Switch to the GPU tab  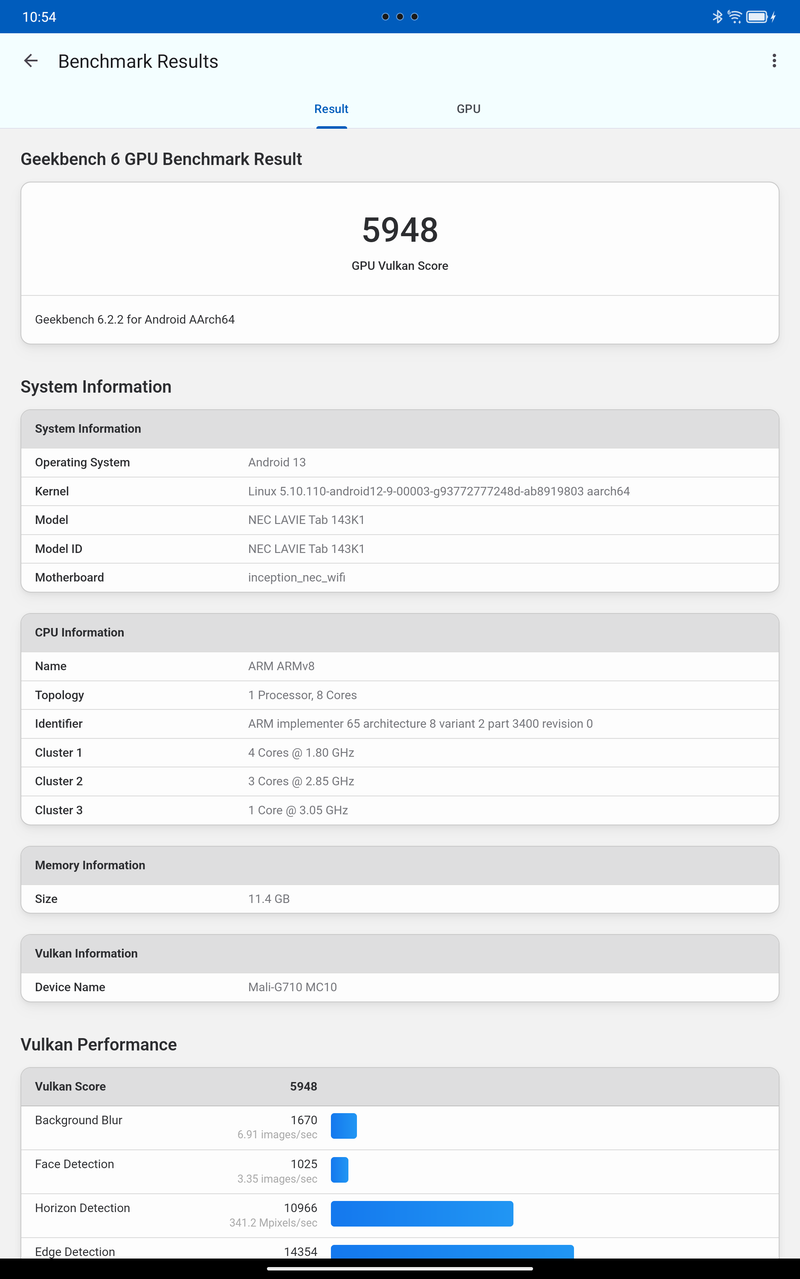(468, 109)
